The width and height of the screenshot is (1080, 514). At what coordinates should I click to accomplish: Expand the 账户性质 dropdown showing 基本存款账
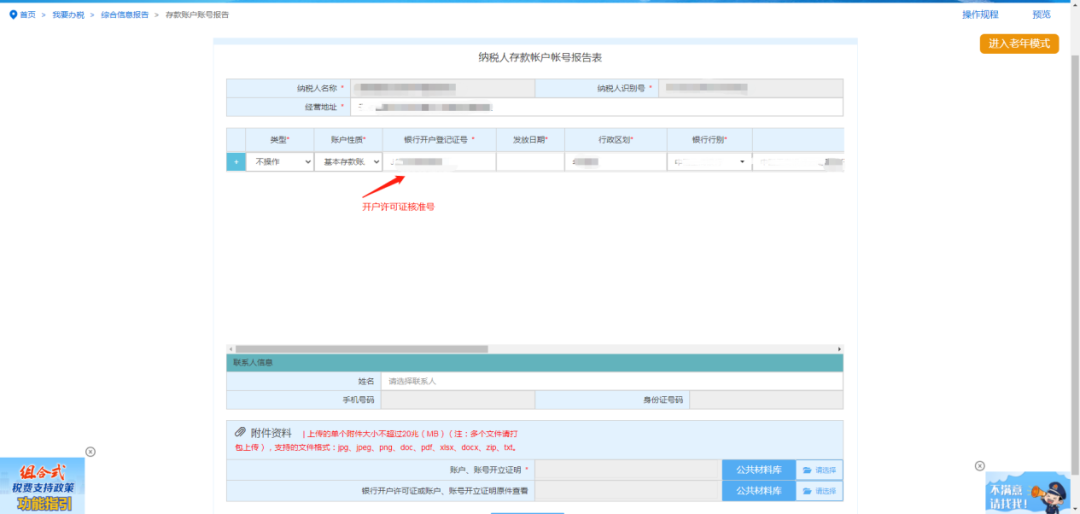pos(348,162)
